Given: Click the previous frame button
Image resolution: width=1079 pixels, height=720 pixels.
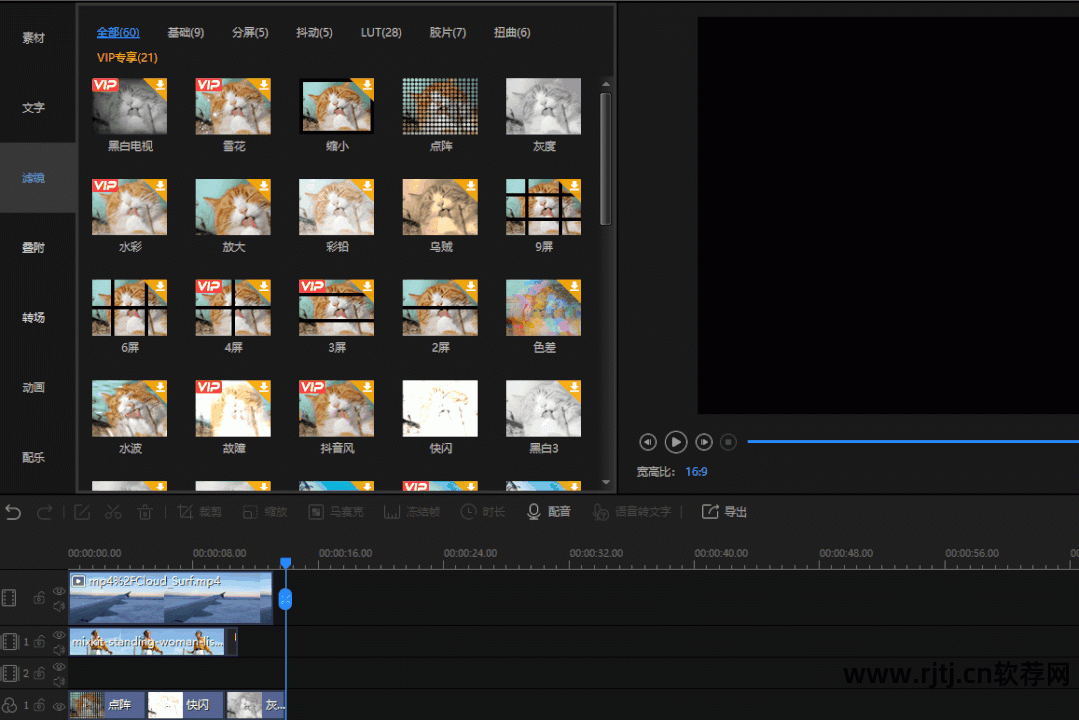Looking at the screenshot, I should (648, 441).
